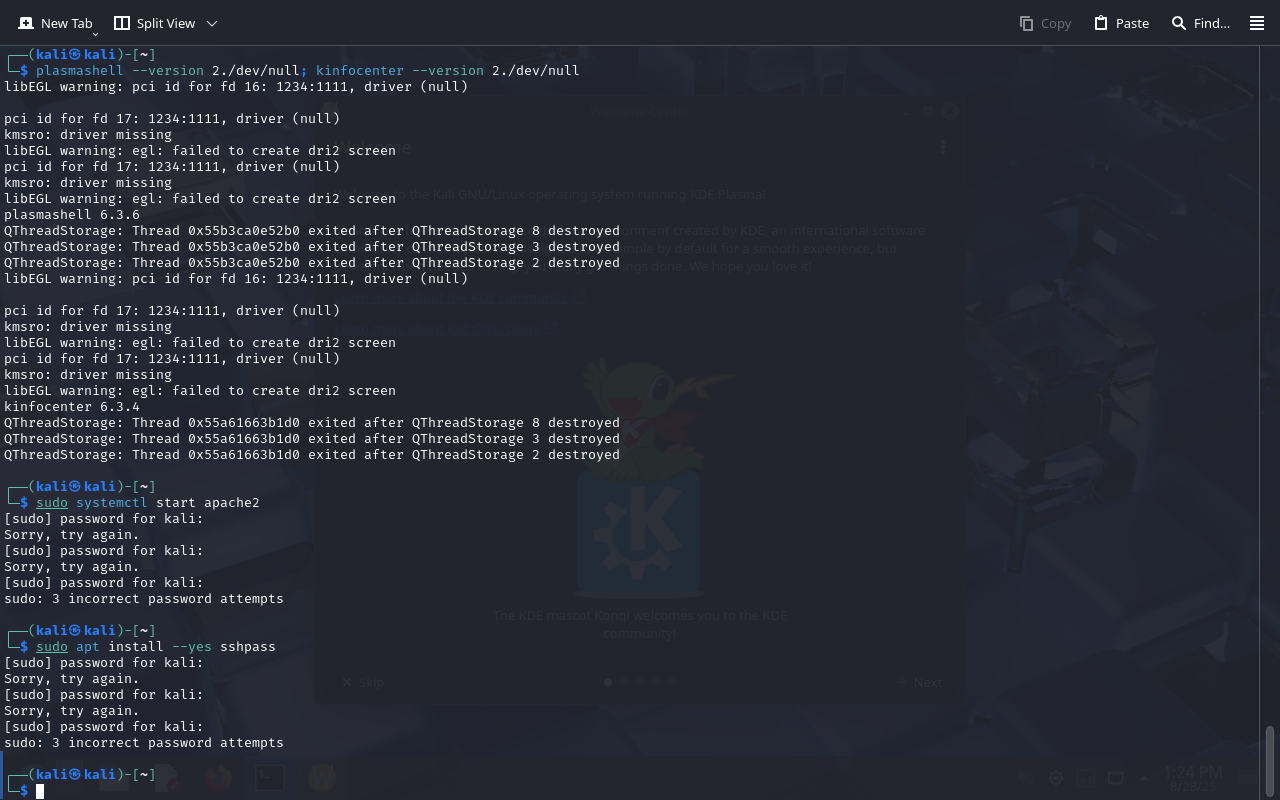Click the Copy toolbar button

pyautogui.click(x=1045, y=23)
